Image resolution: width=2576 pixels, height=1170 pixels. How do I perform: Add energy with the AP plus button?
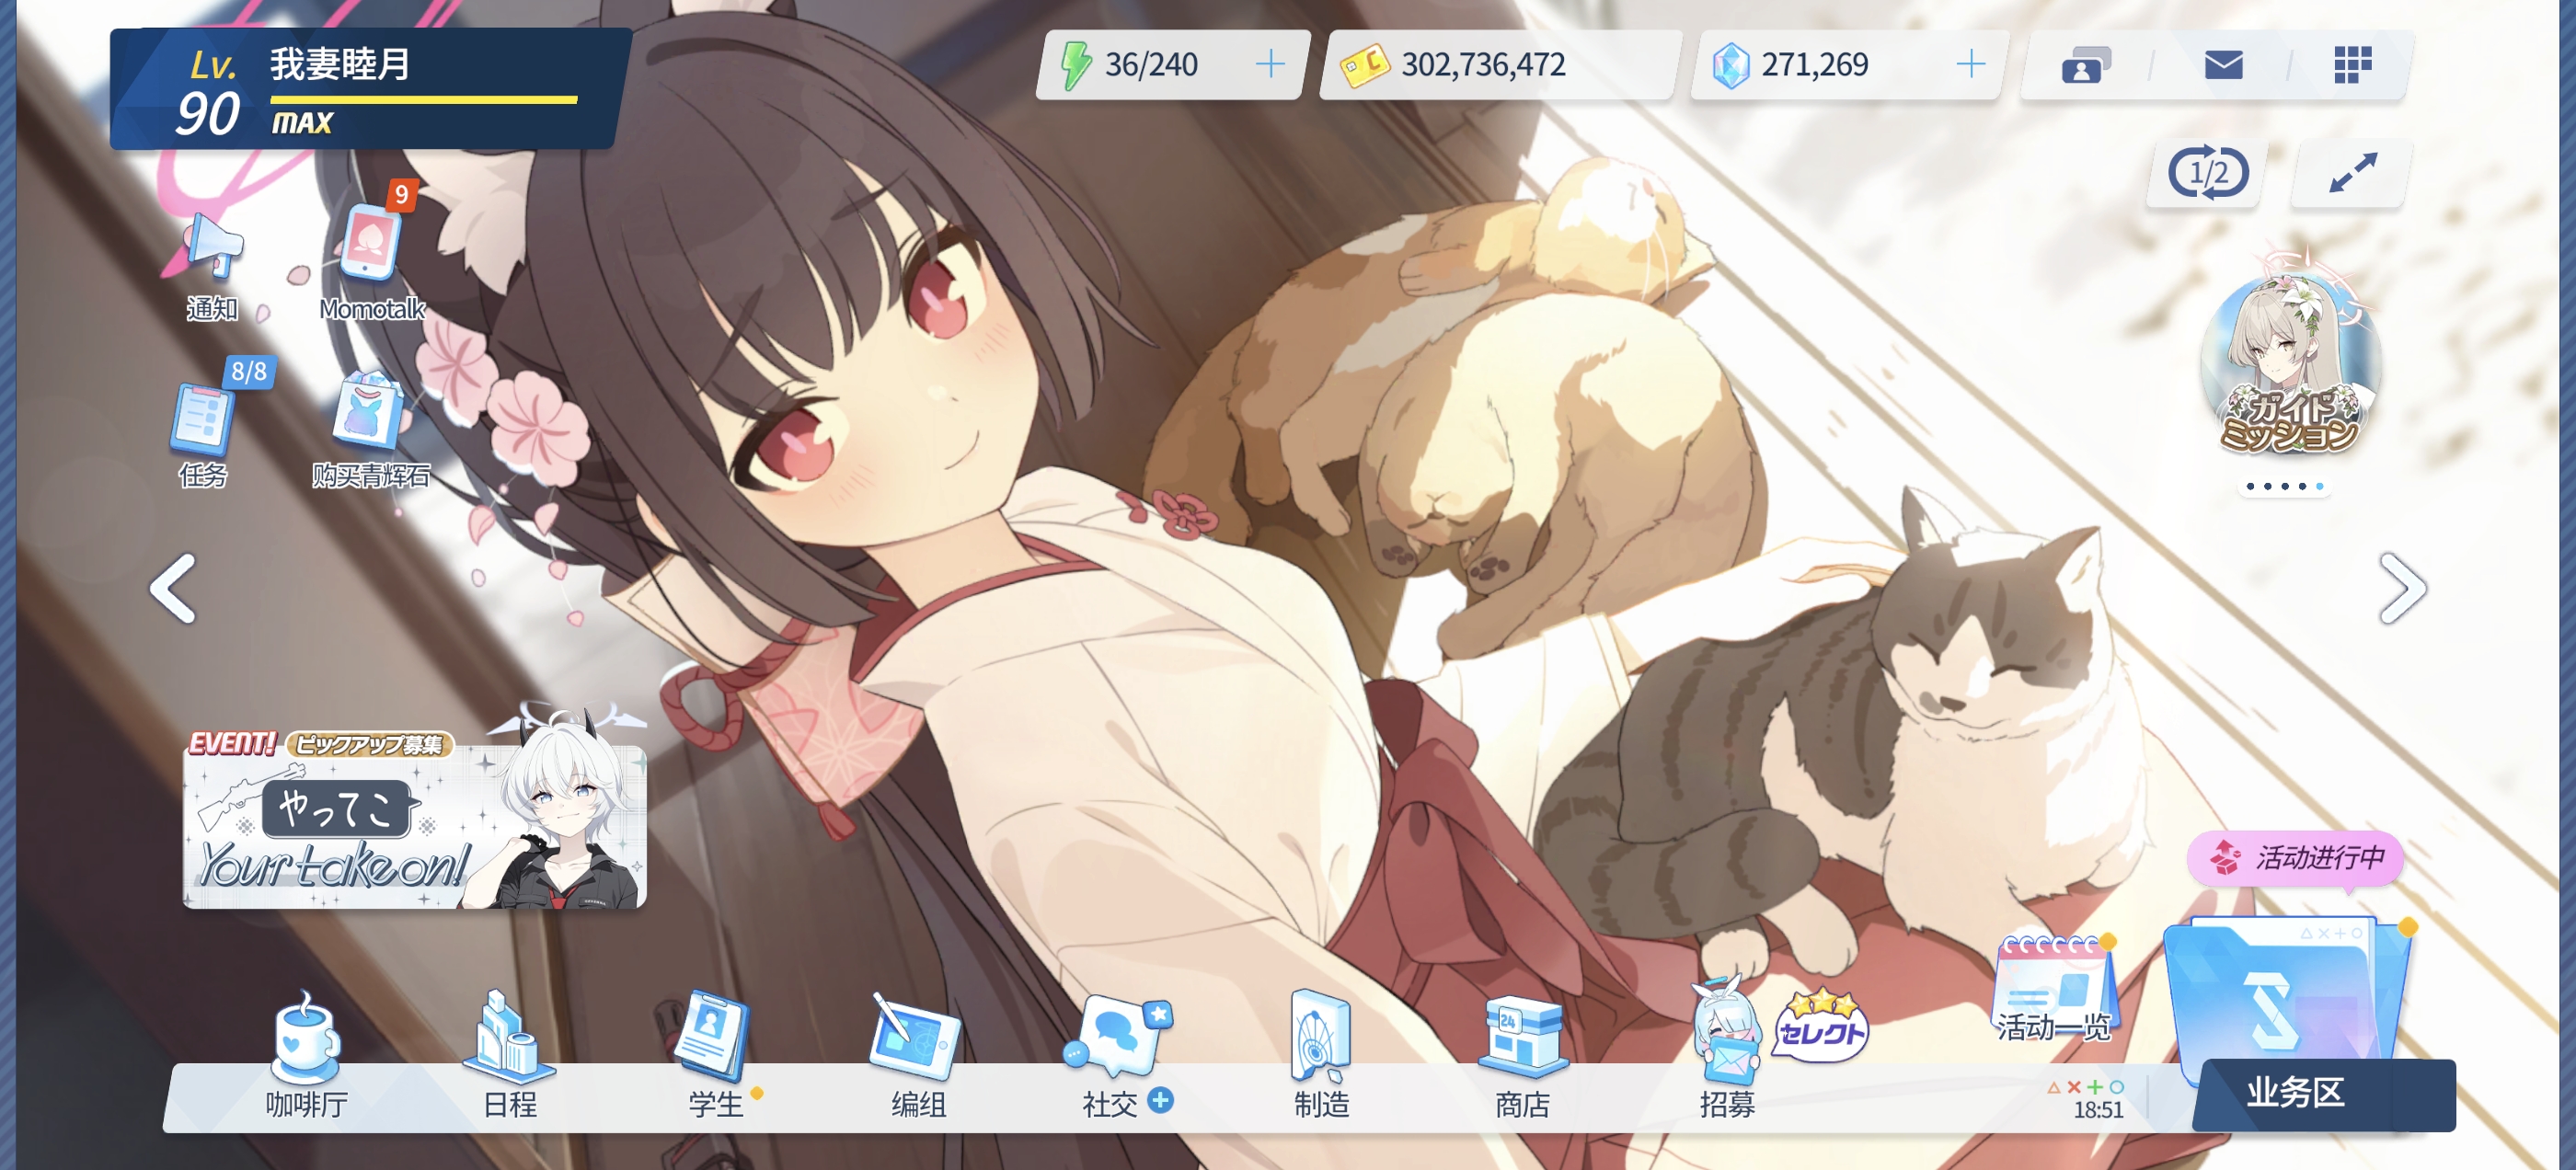(x=1270, y=64)
